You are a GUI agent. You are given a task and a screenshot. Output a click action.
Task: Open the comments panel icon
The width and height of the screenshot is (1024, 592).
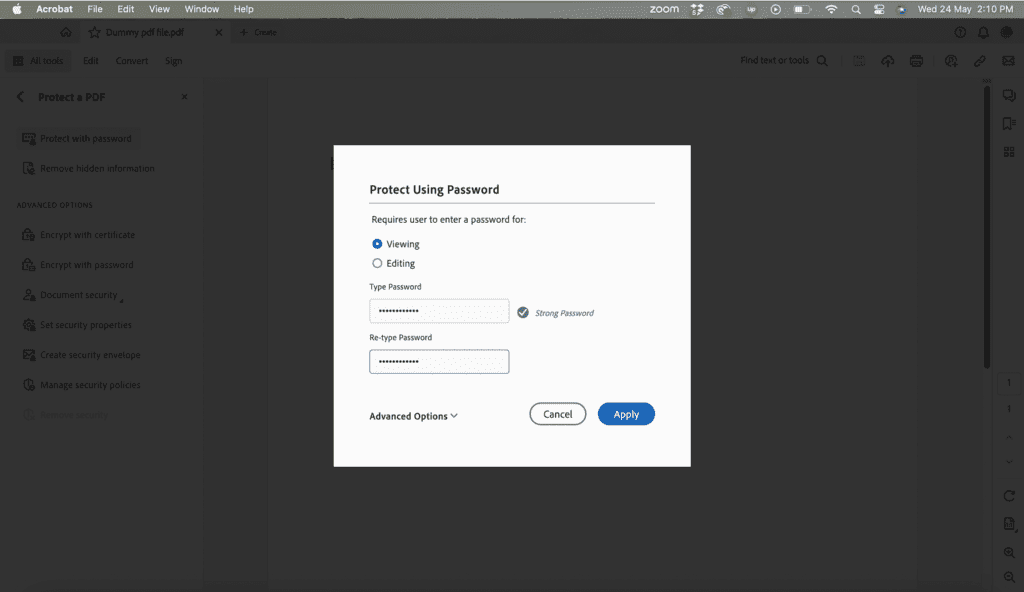tap(1008, 95)
